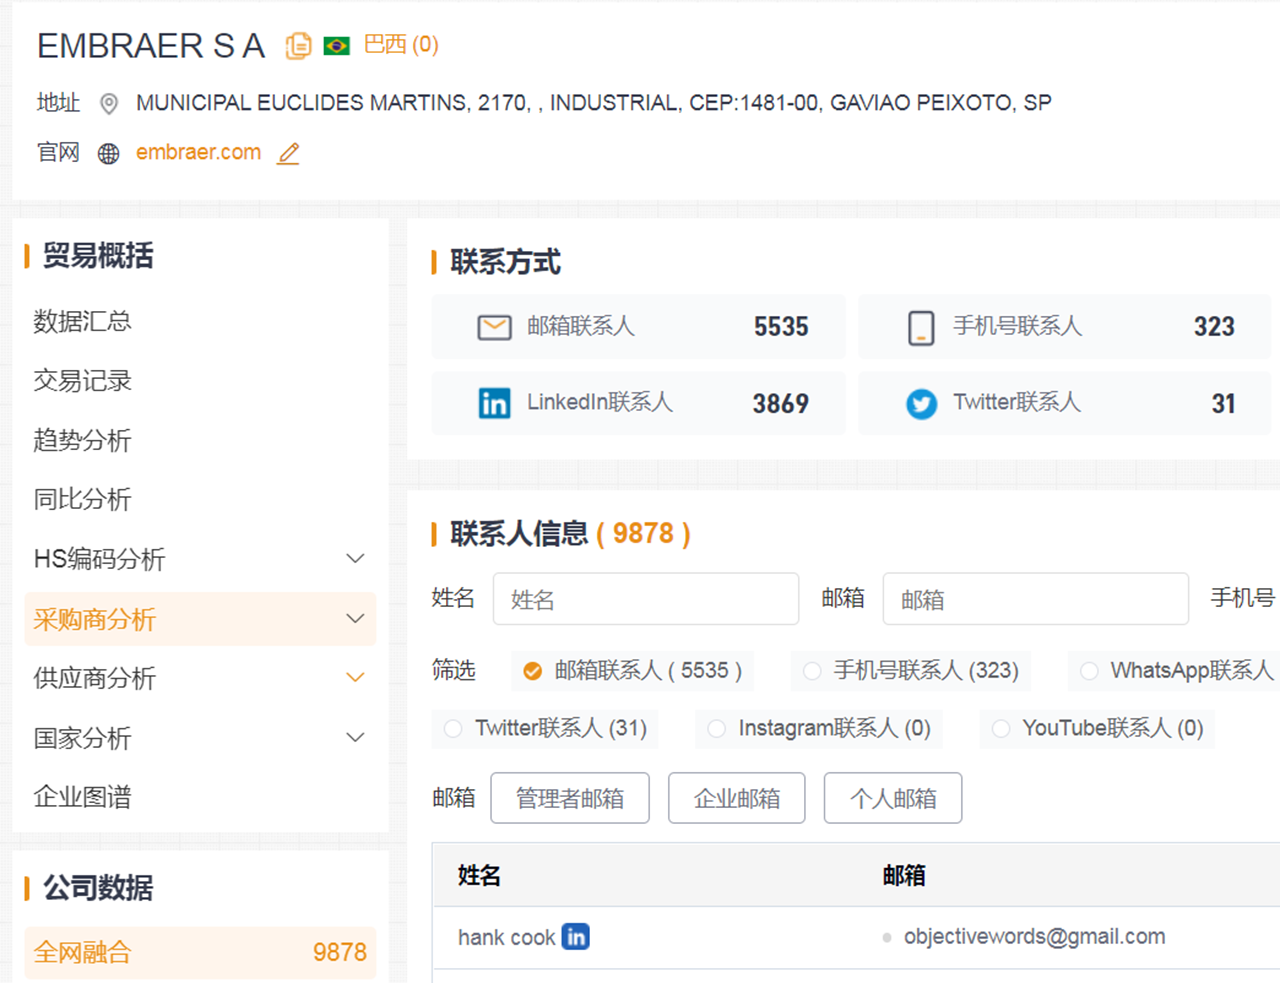This screenshot has height=983, width=1280.
Task: Select the WhatsApp联系人 filter option
Action: click(1175, 670)
